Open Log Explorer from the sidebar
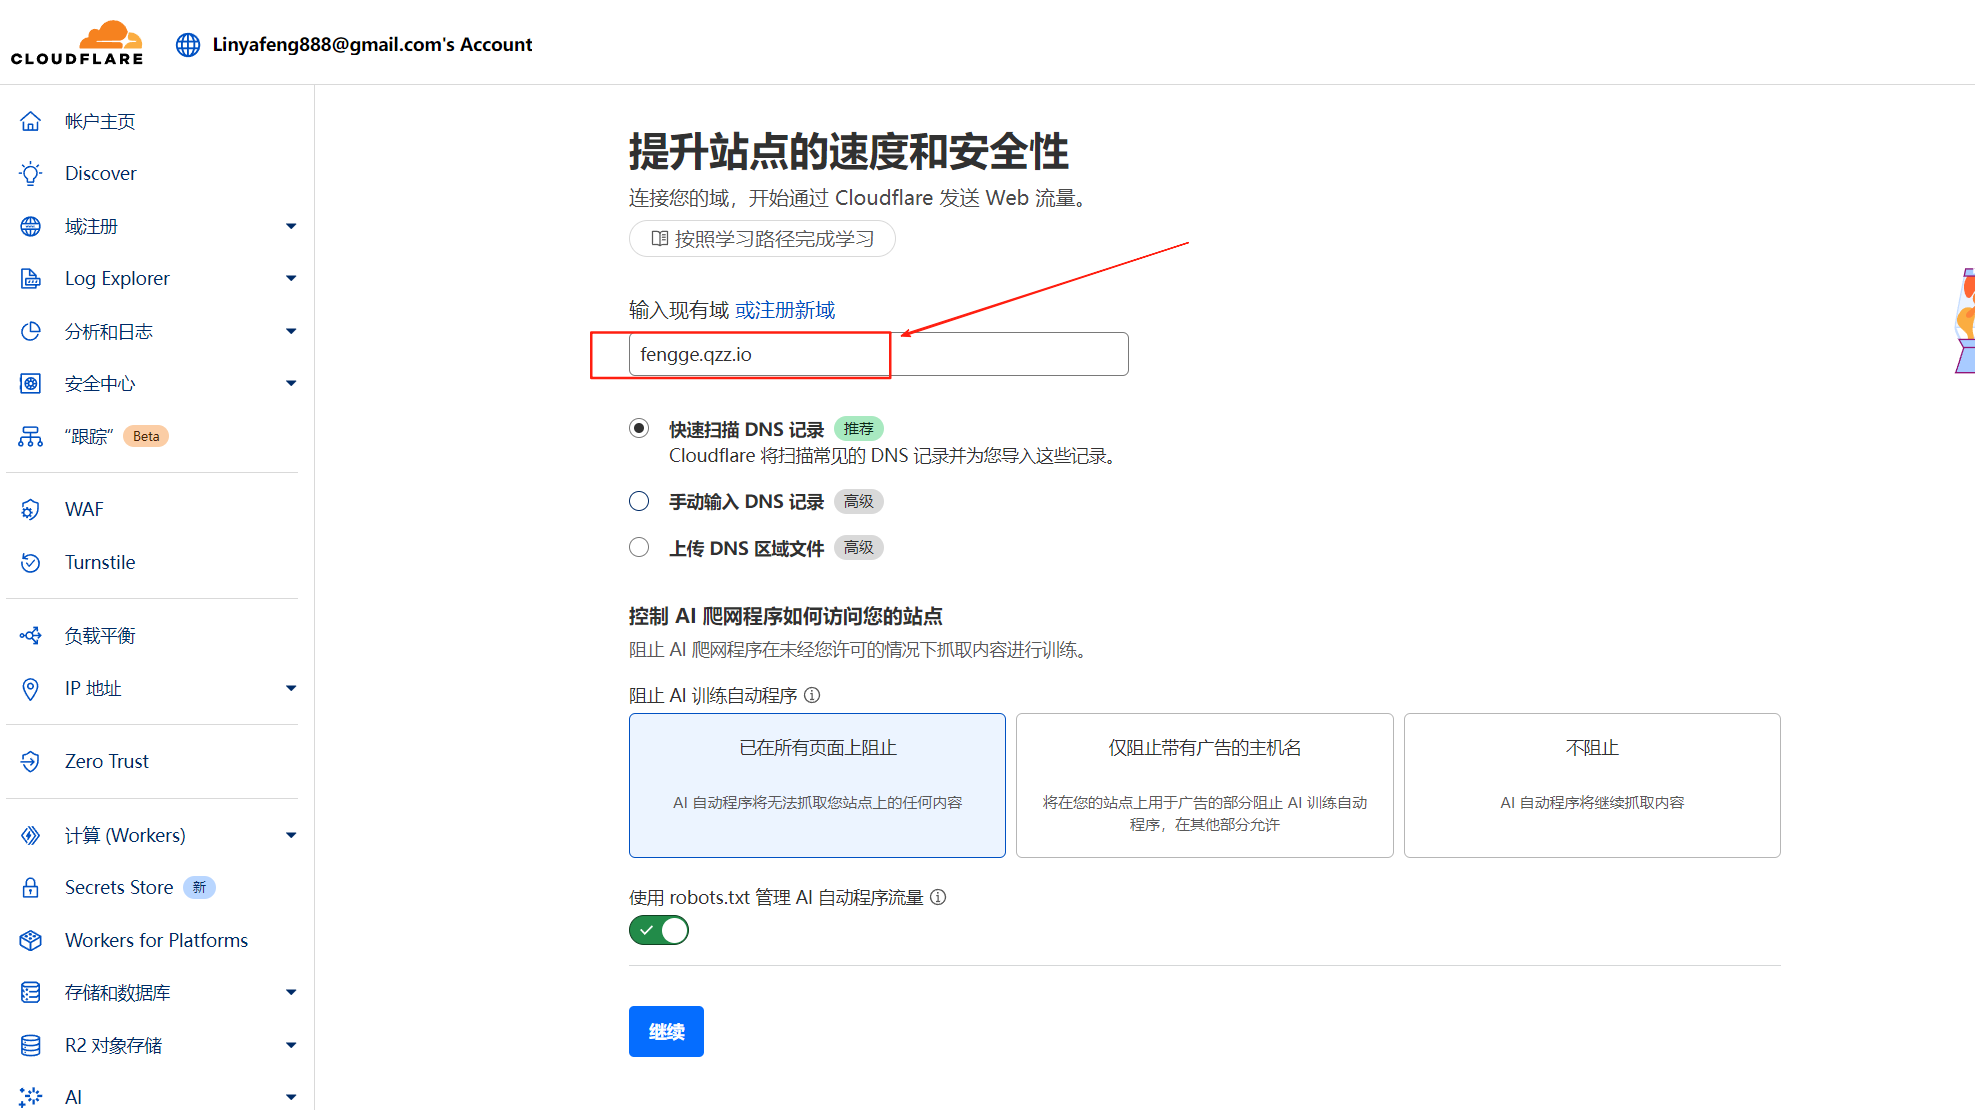1975x1110 pixels. 117,278
